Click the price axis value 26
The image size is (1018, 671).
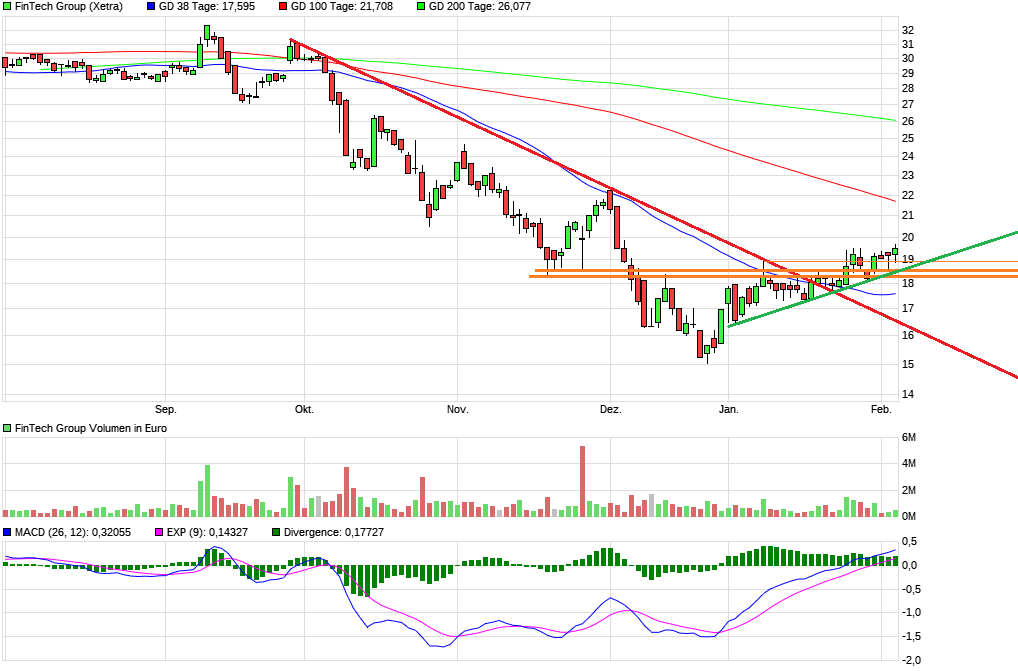[x=908, y=121]
